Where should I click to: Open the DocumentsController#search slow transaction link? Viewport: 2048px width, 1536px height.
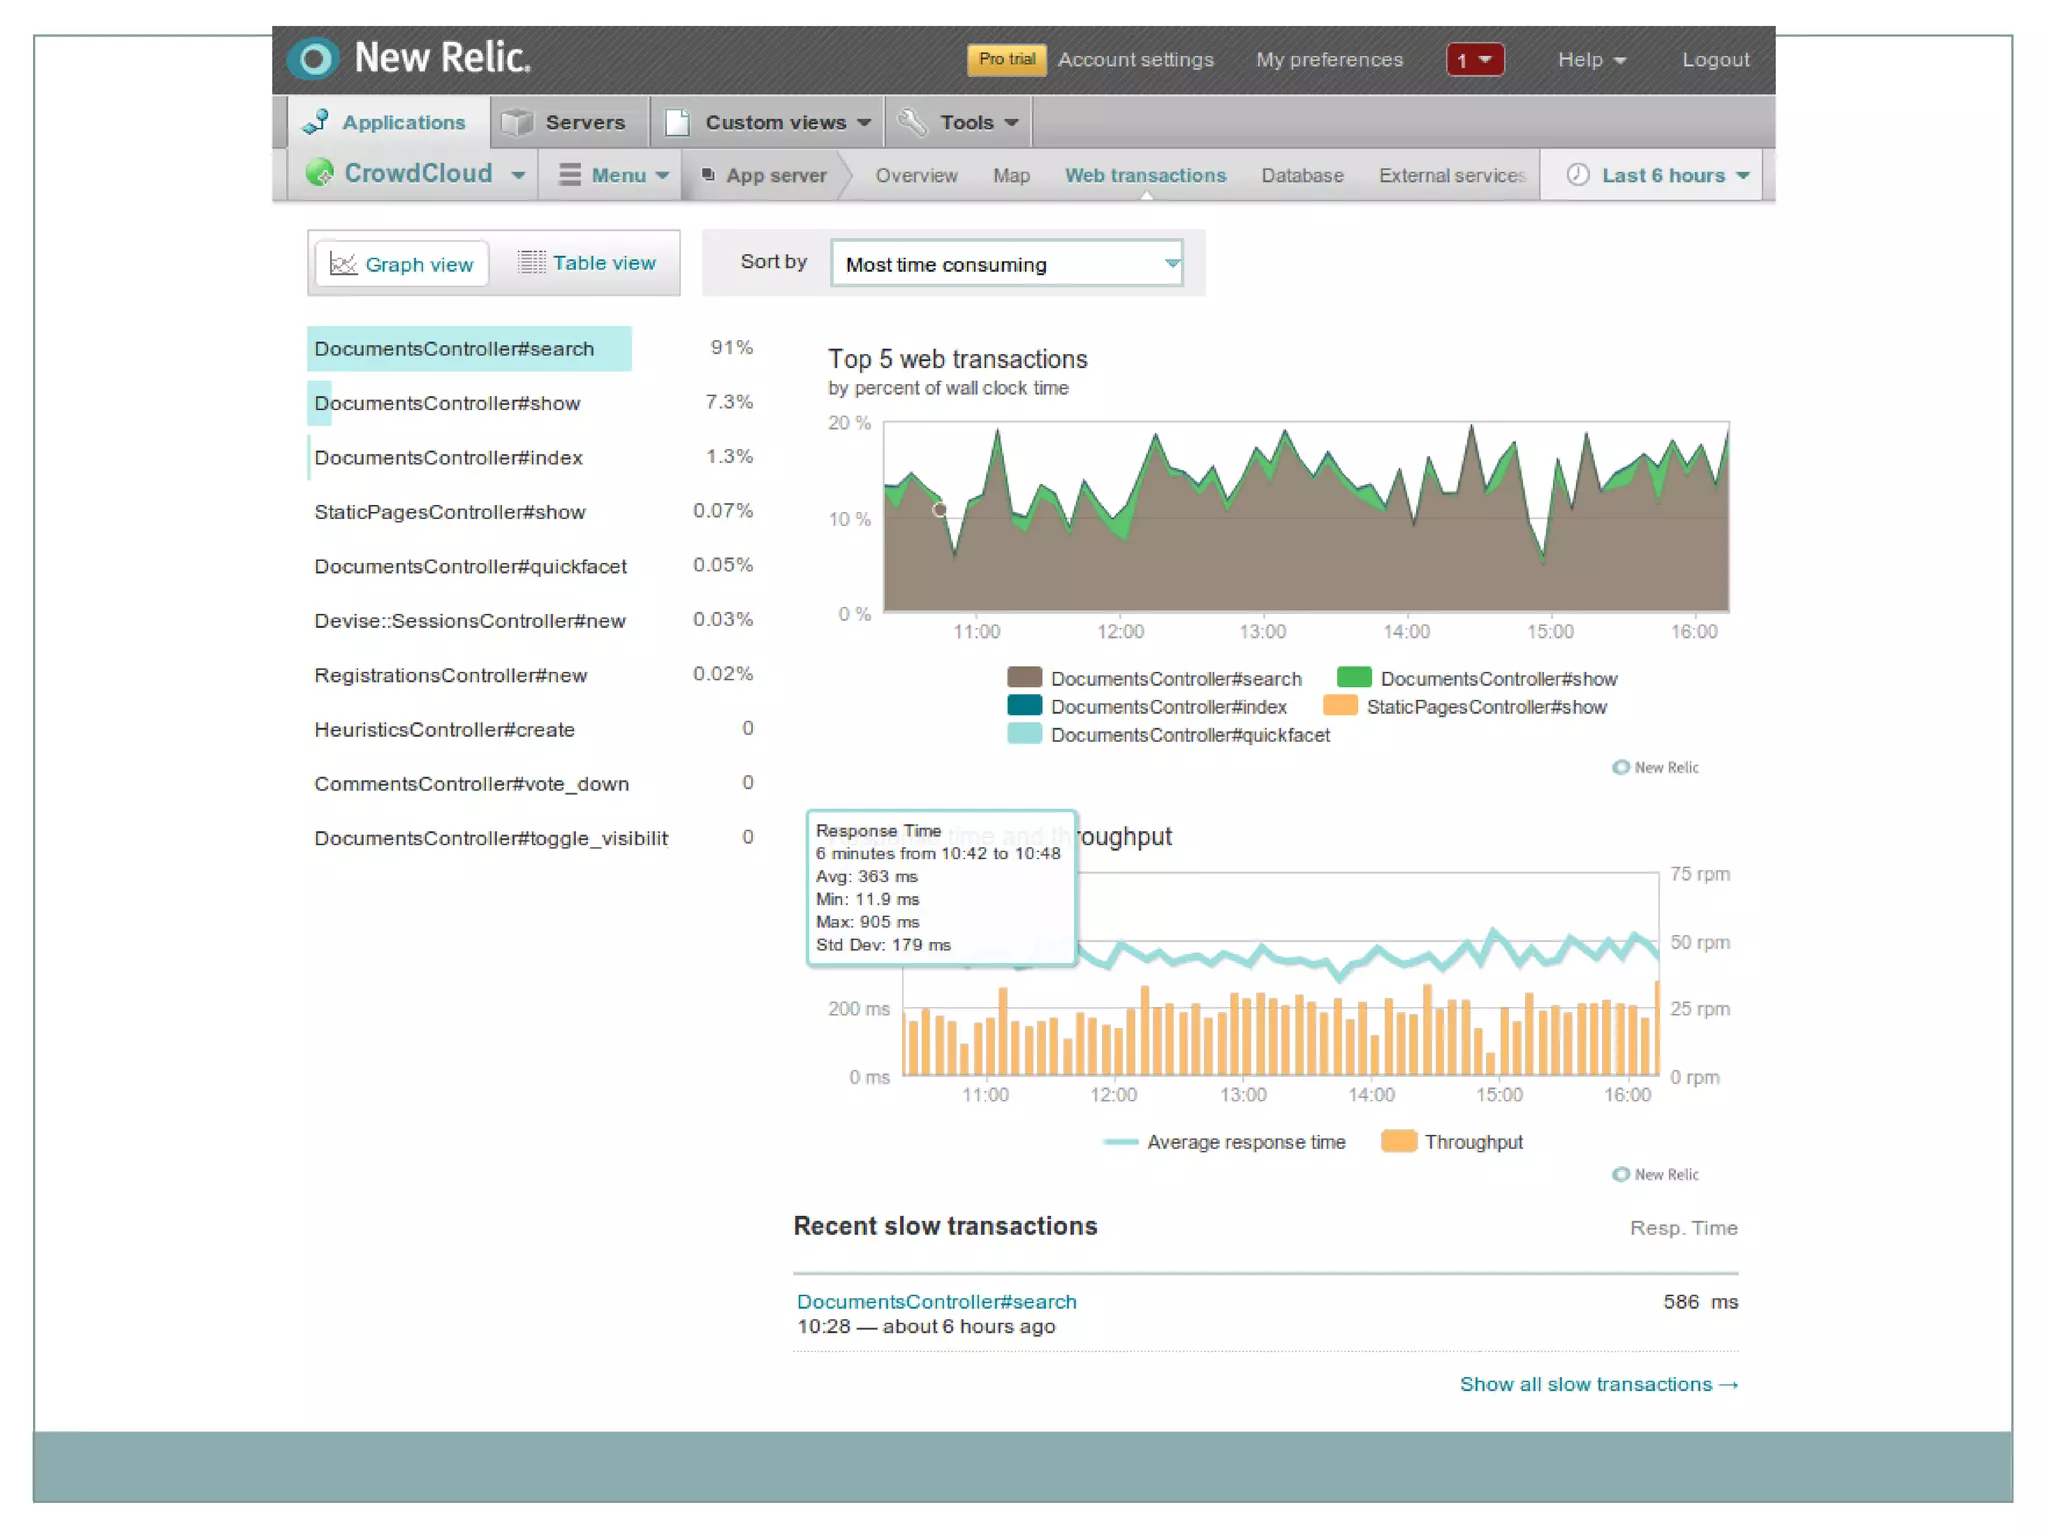(x=936, y=1301)
